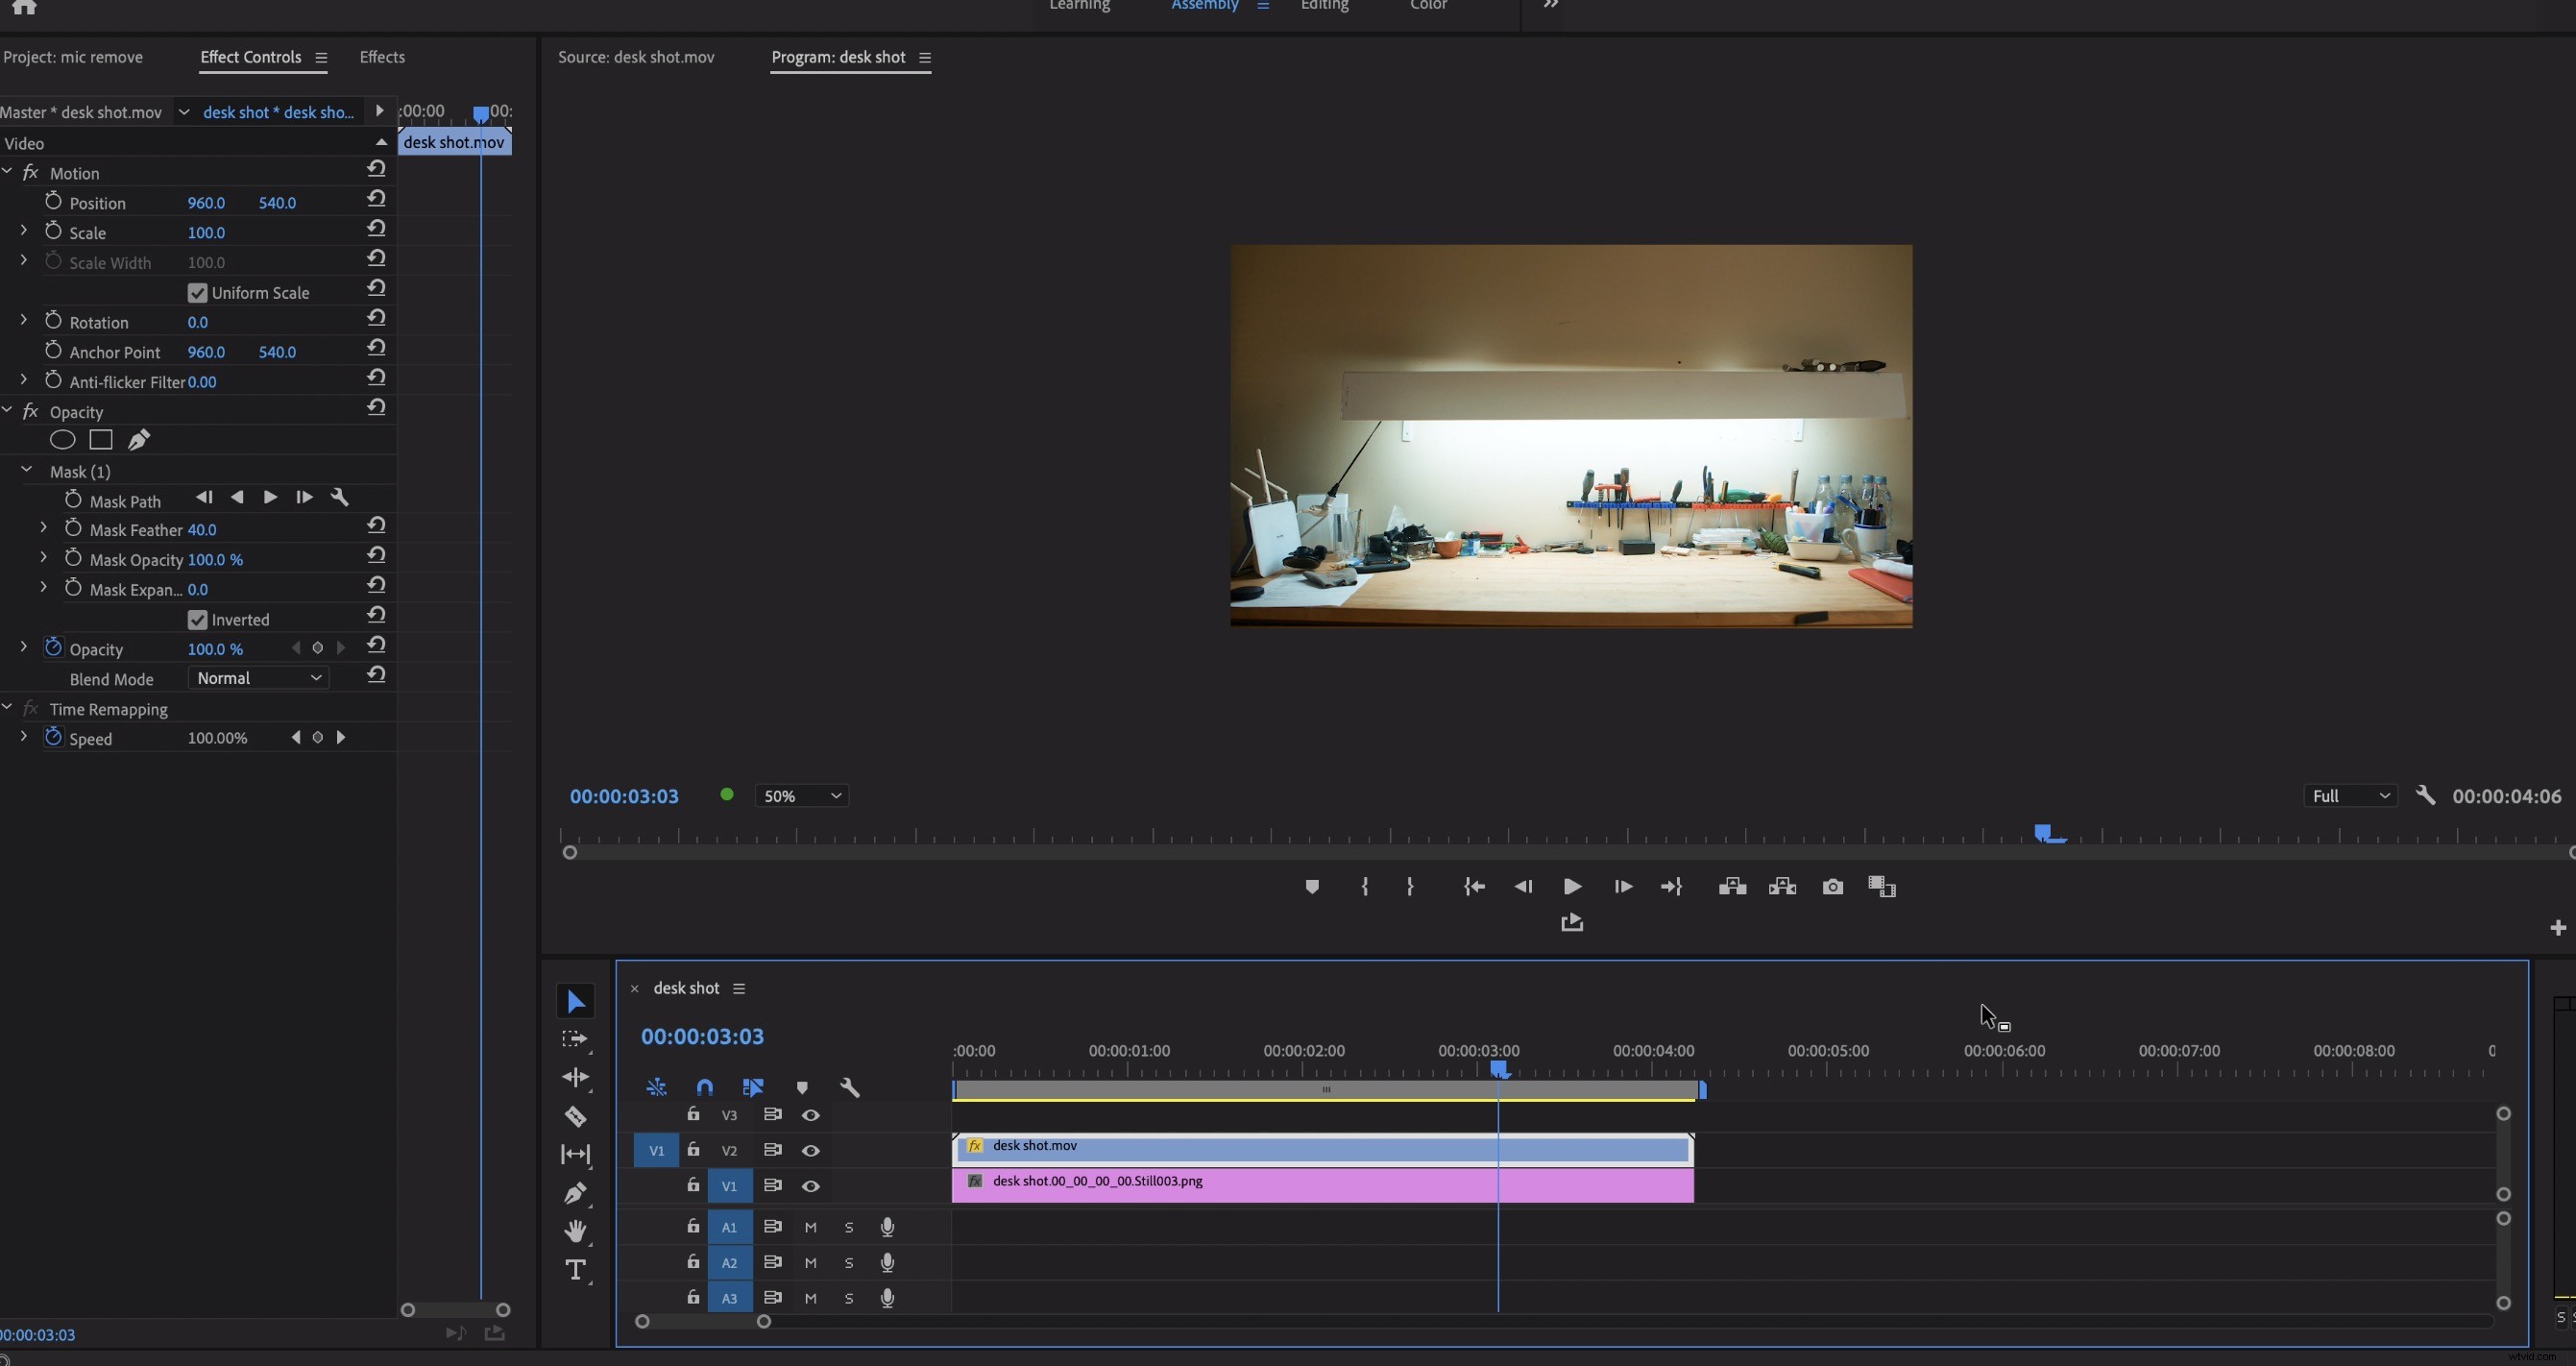Activate the Hand tool
The height and width of the screenshot is (1366, 2576).
coord(576,1231)
